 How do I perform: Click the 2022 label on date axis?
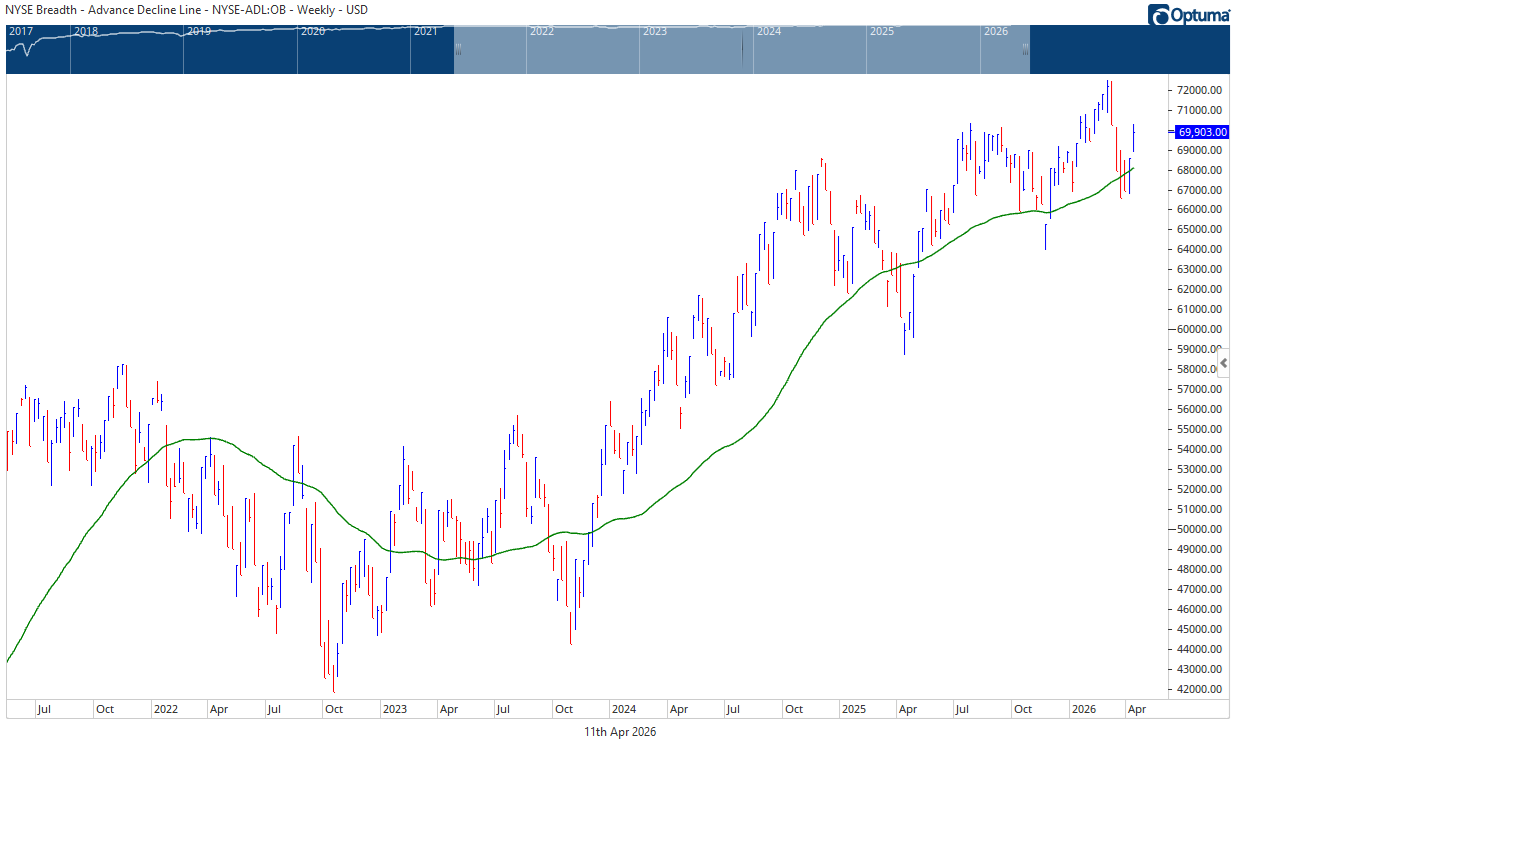[166, 709]
